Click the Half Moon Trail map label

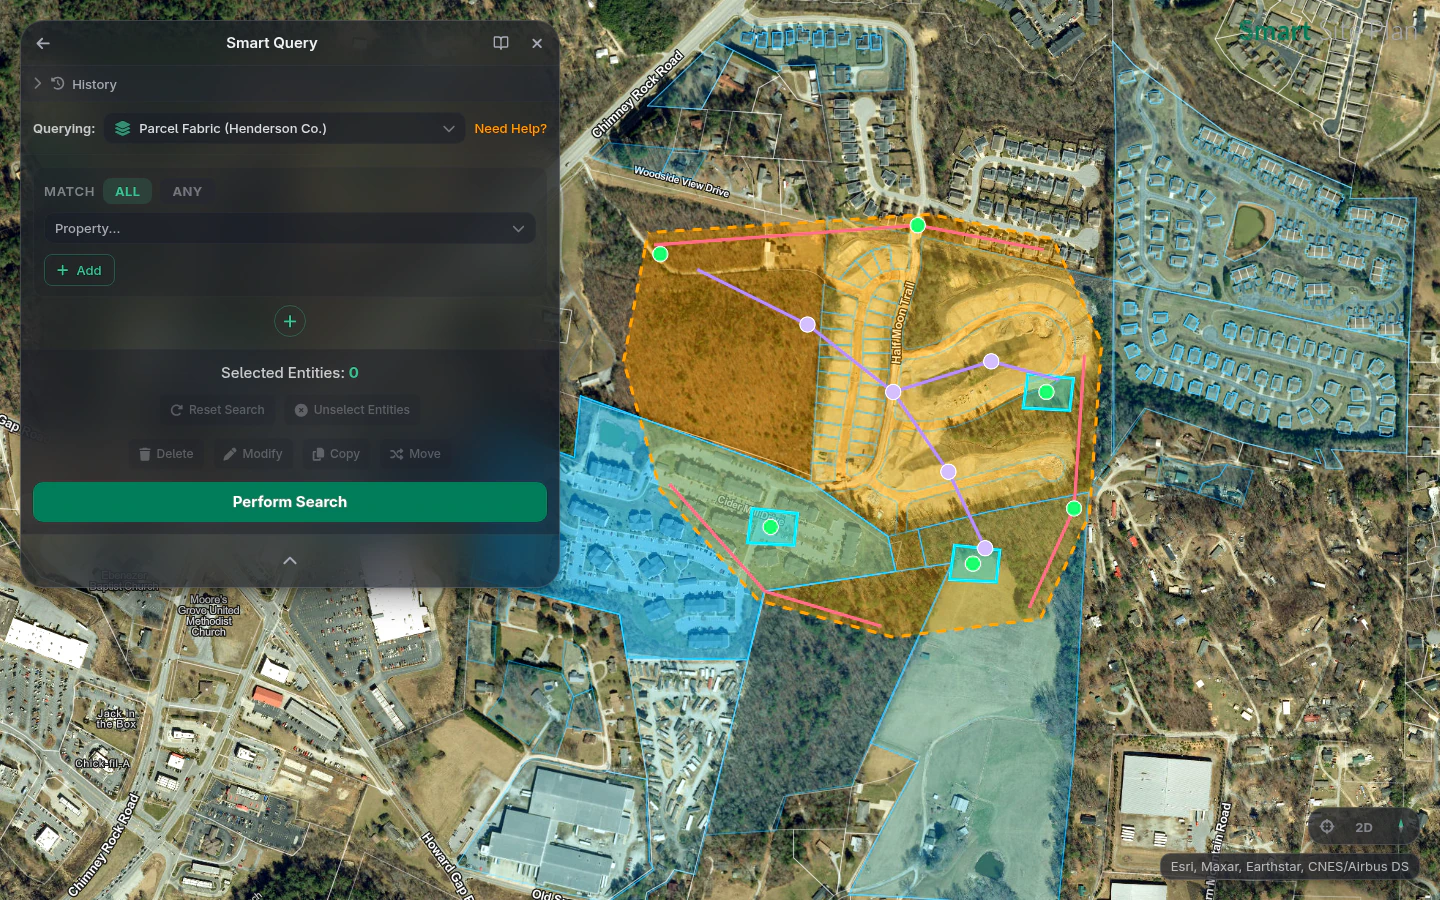coord(903,322)
